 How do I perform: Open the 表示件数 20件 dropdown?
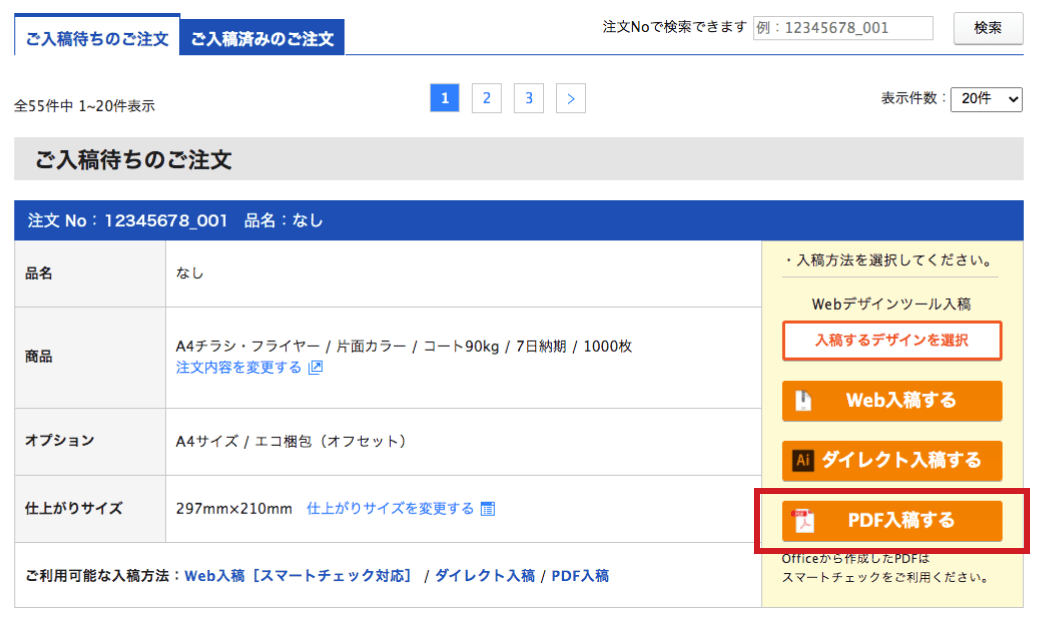pos(986,99)
